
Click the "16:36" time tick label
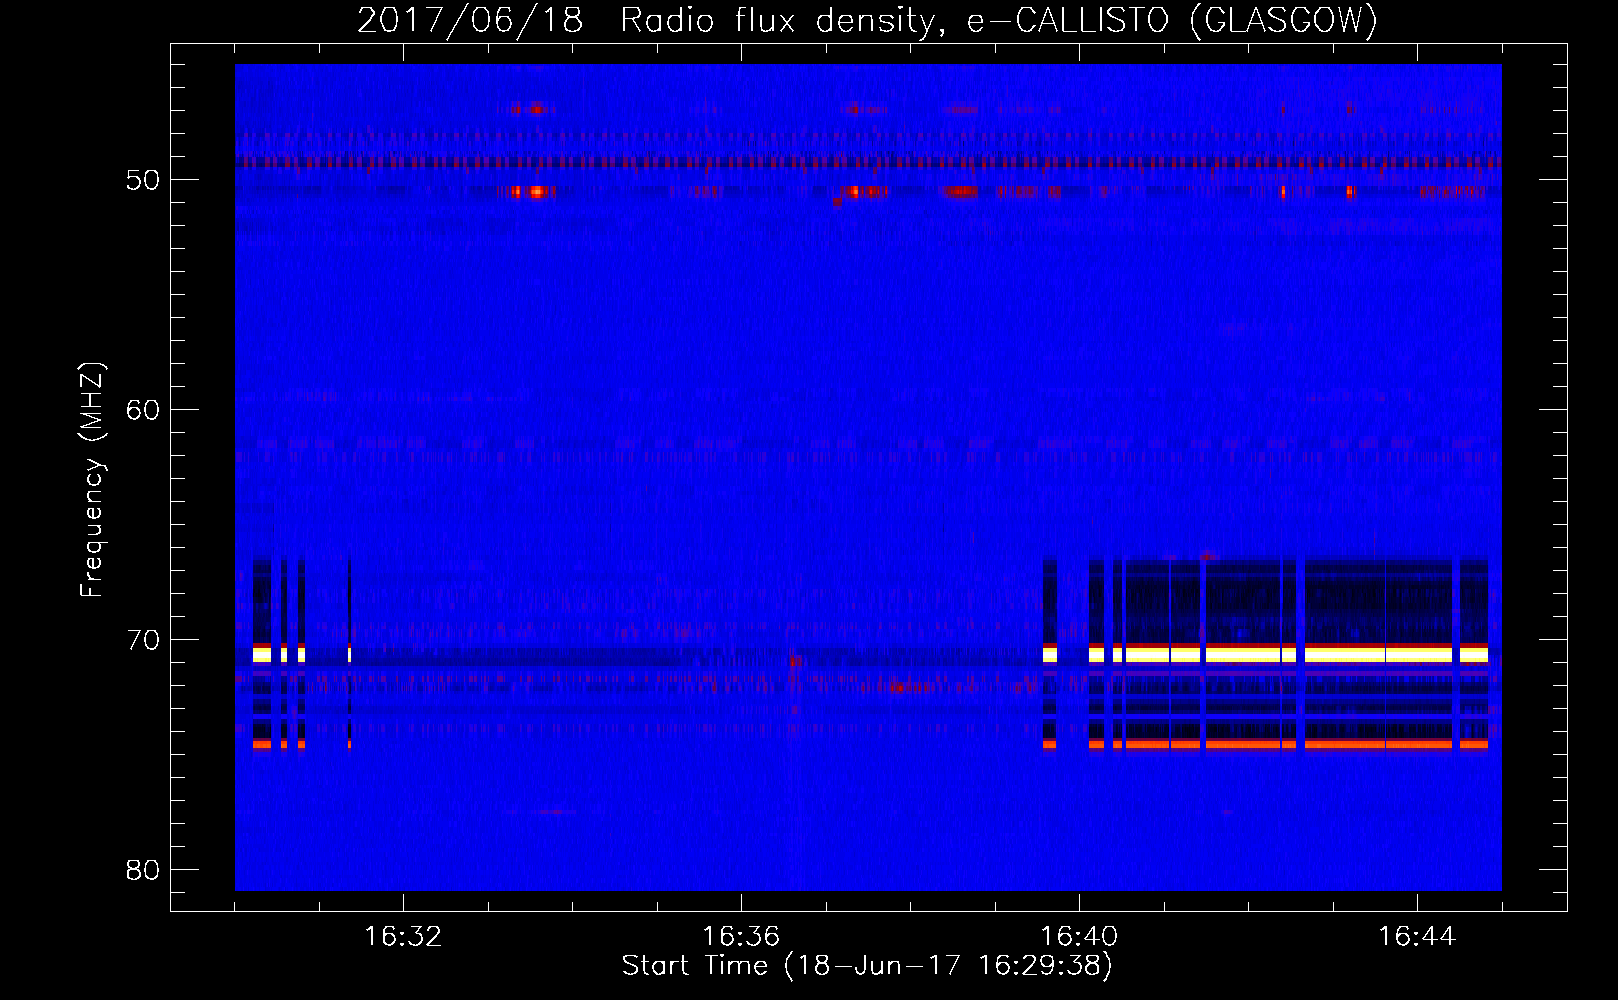coord(741,937)
